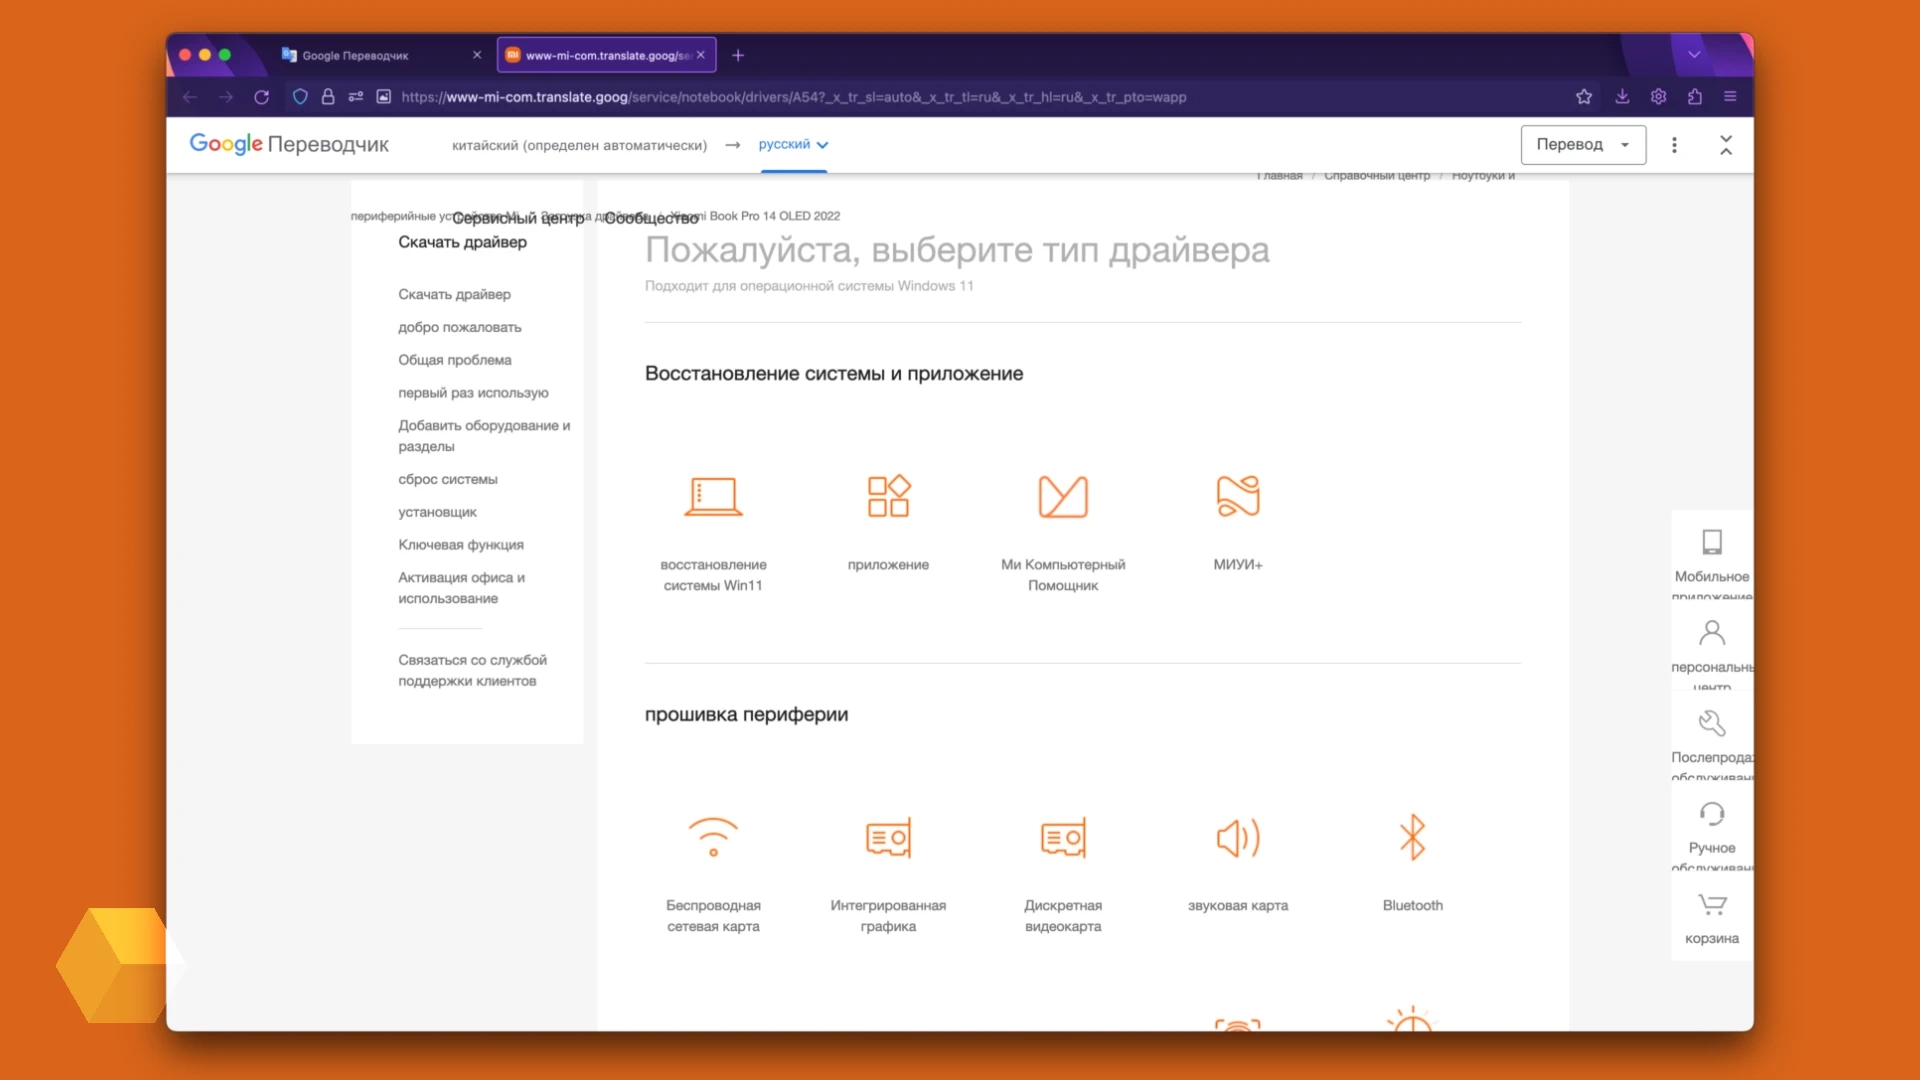
Task: Click Скачать драйвер sidebar link
Action: [454, 294]
